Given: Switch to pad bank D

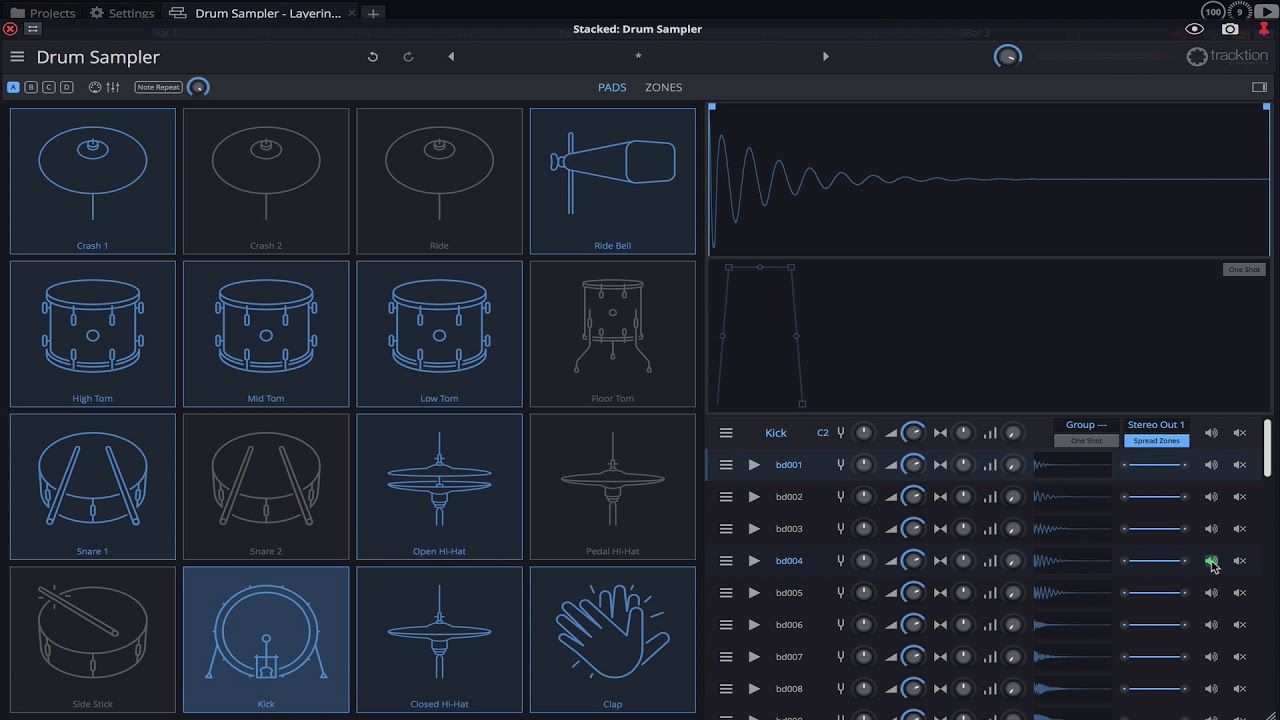Looking at the screenshot, I should (x=67, y=87).
